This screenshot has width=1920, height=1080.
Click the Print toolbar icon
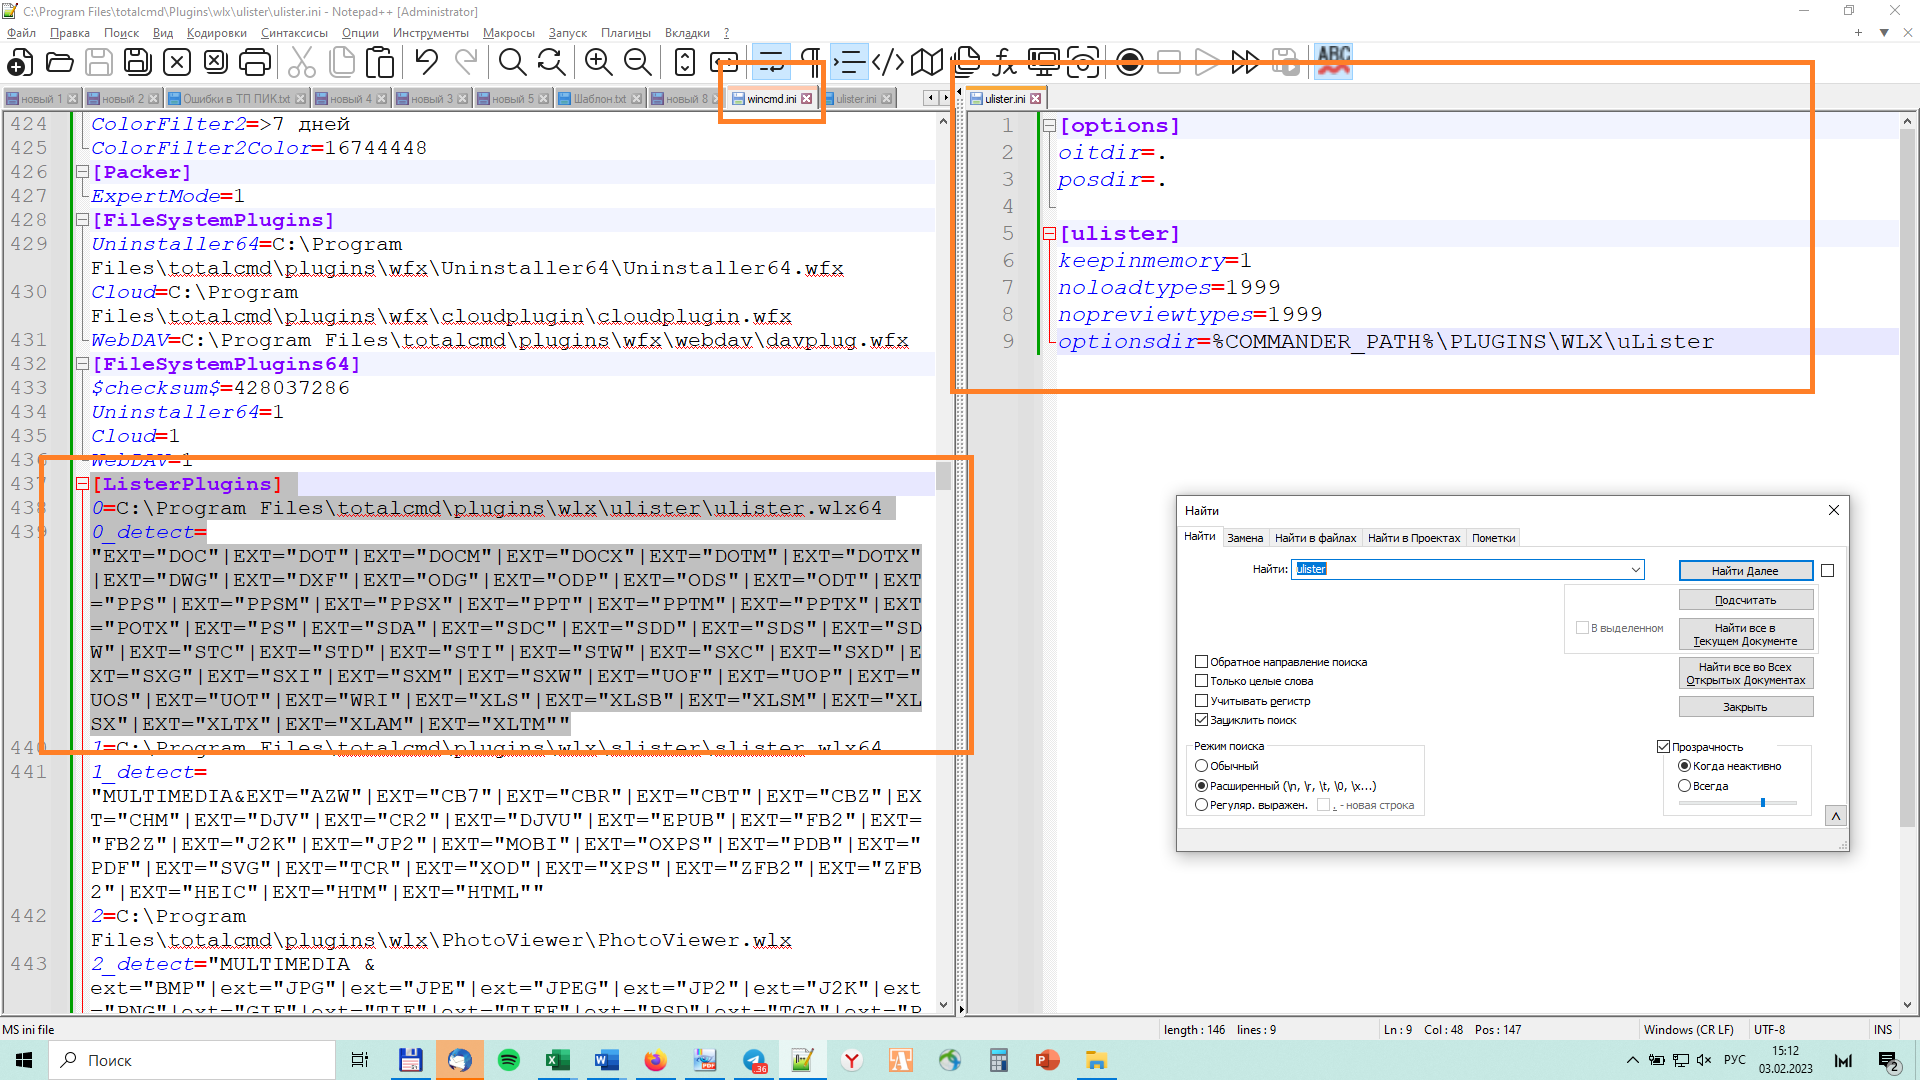tap(255, 63)
